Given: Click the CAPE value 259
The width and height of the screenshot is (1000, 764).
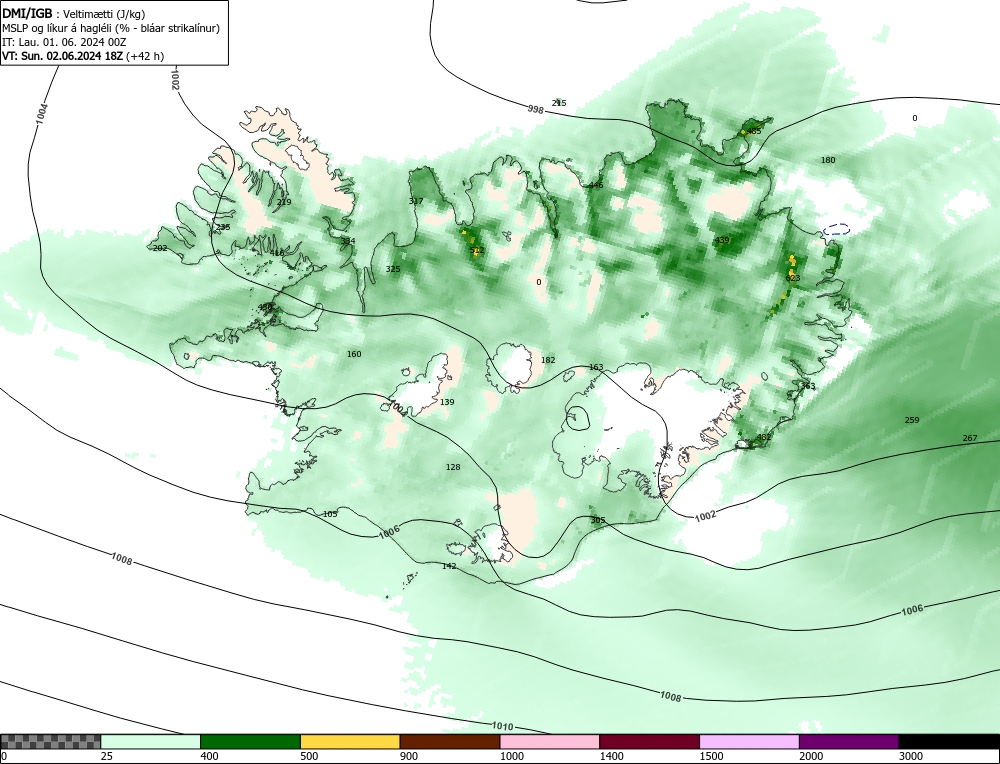Looking at the screenshot, I should pos(912,420).
